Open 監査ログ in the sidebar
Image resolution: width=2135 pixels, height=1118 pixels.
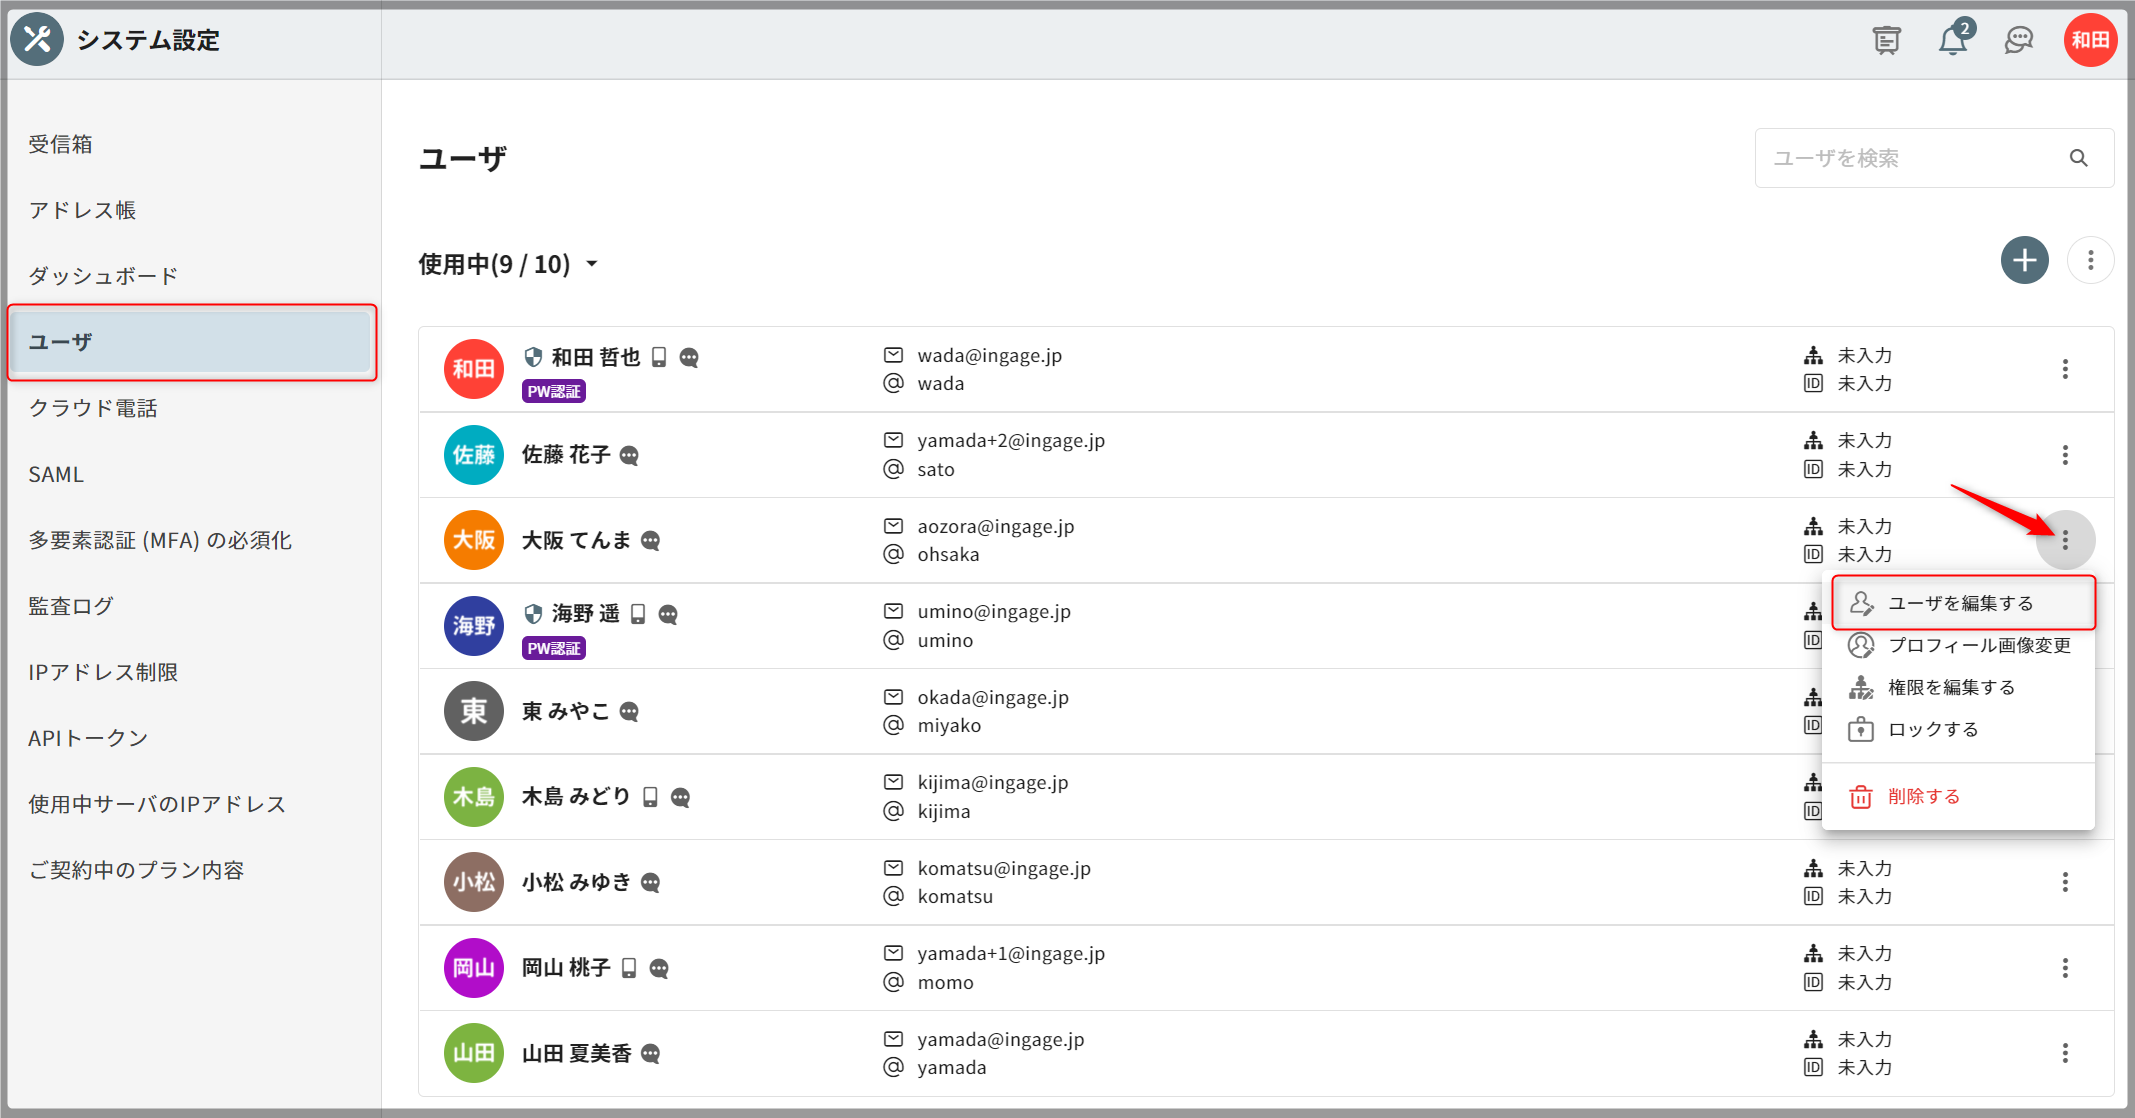point(71,606)
